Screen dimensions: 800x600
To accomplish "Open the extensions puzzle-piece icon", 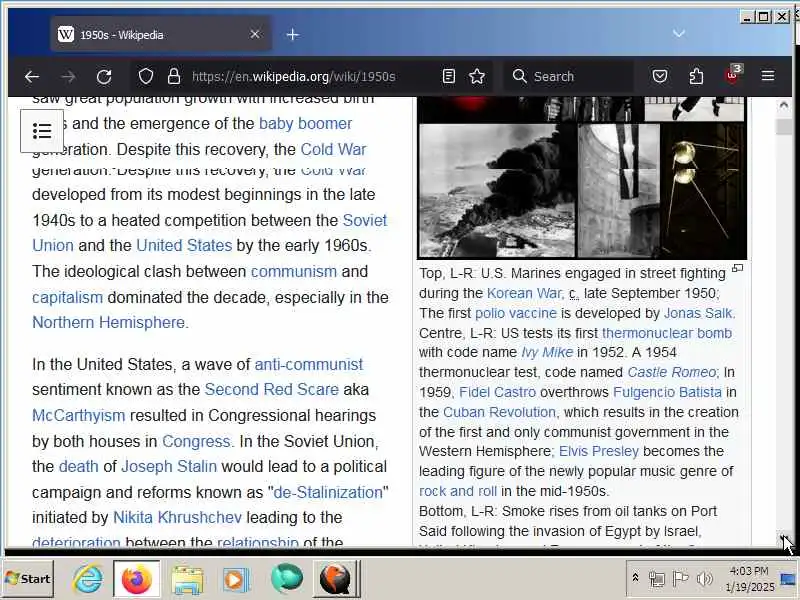I will 696,77.
